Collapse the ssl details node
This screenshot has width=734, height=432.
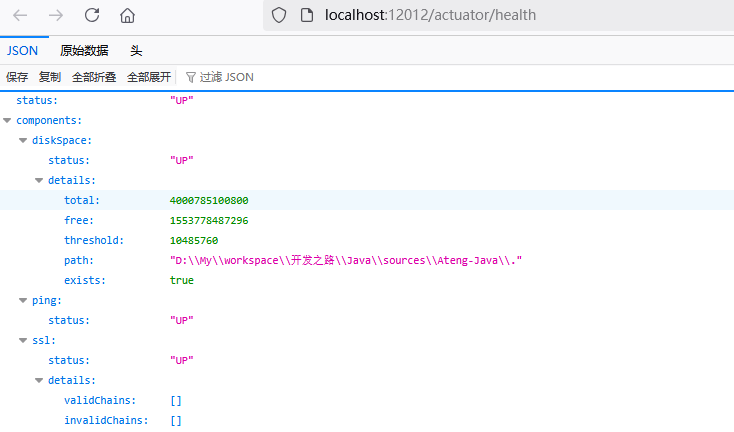[x=39, y=380]
